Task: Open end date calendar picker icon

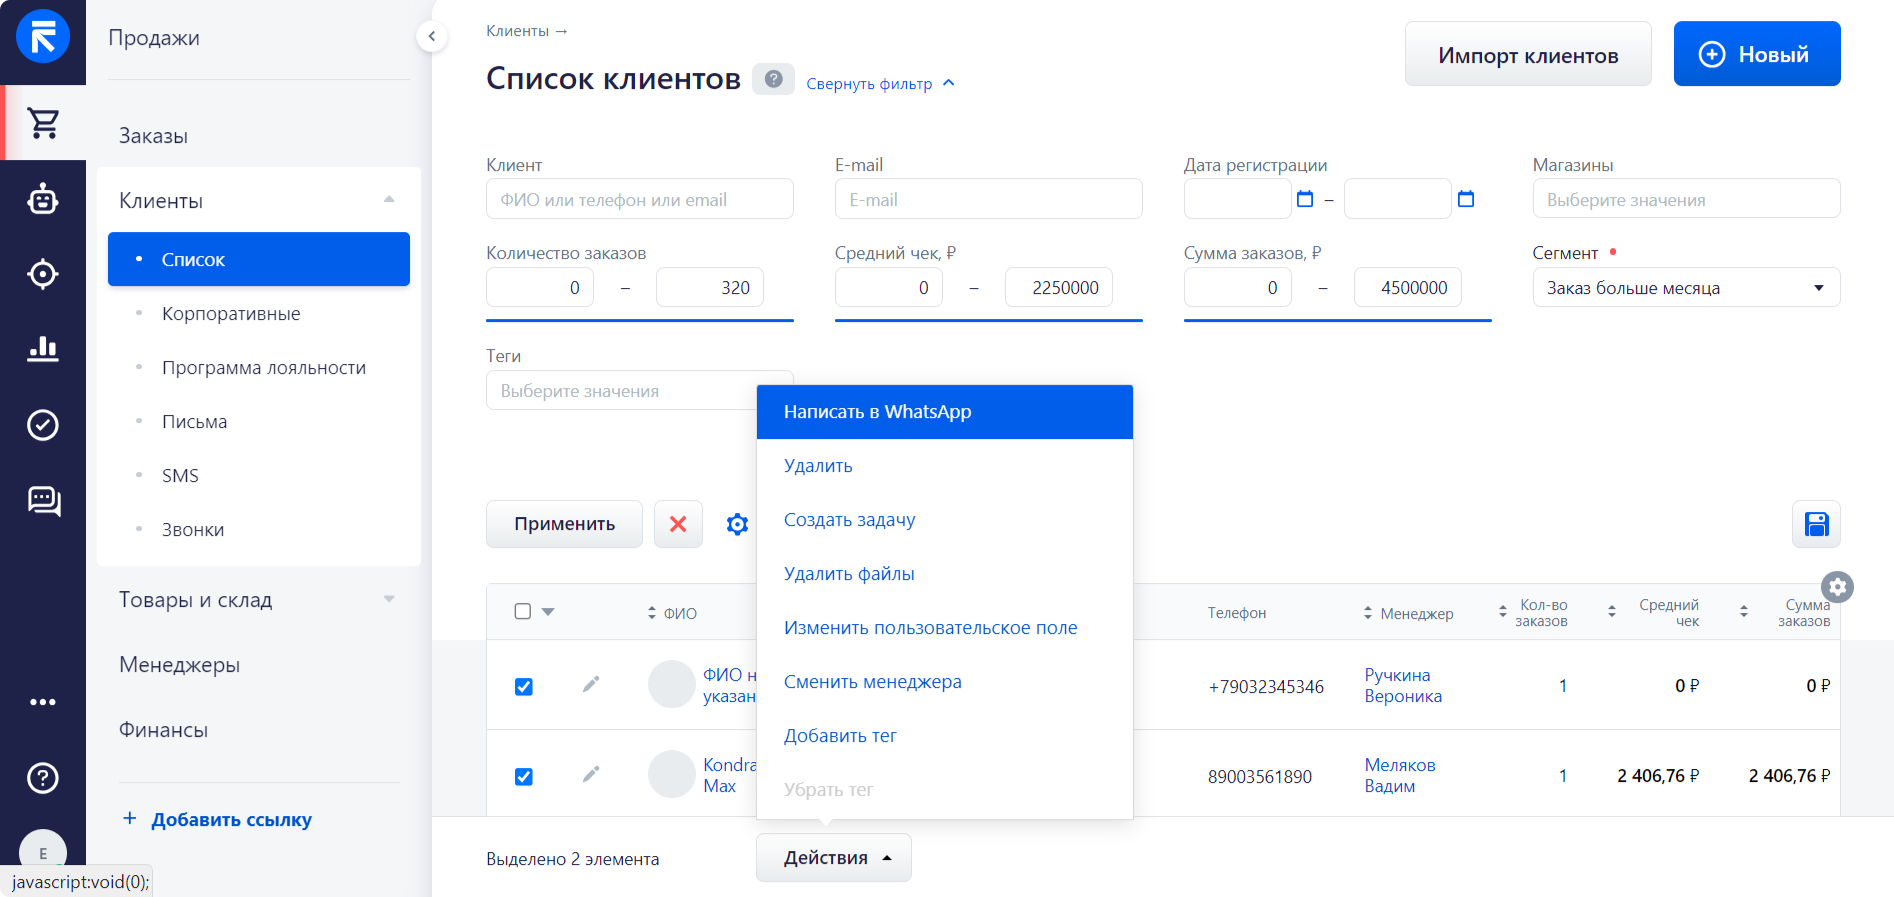Action: click(x=1466, y=199)
